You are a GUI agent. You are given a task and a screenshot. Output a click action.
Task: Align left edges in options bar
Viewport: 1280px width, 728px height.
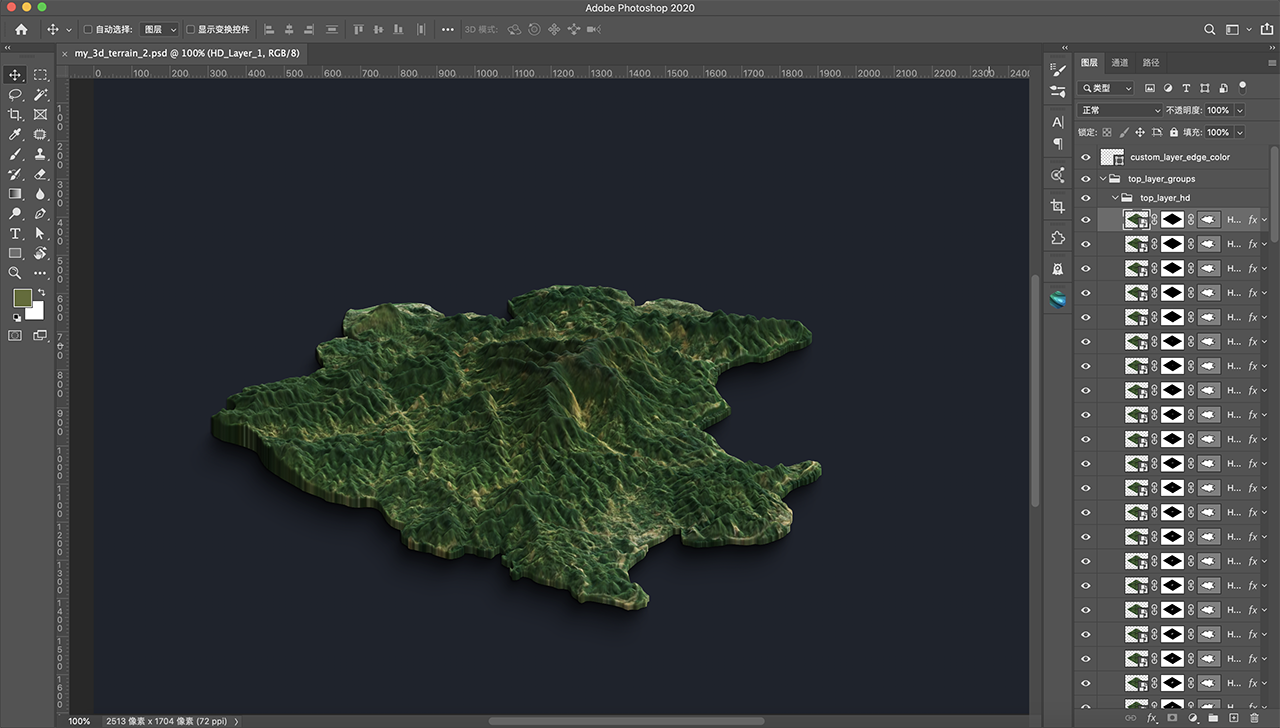point(269,30)
